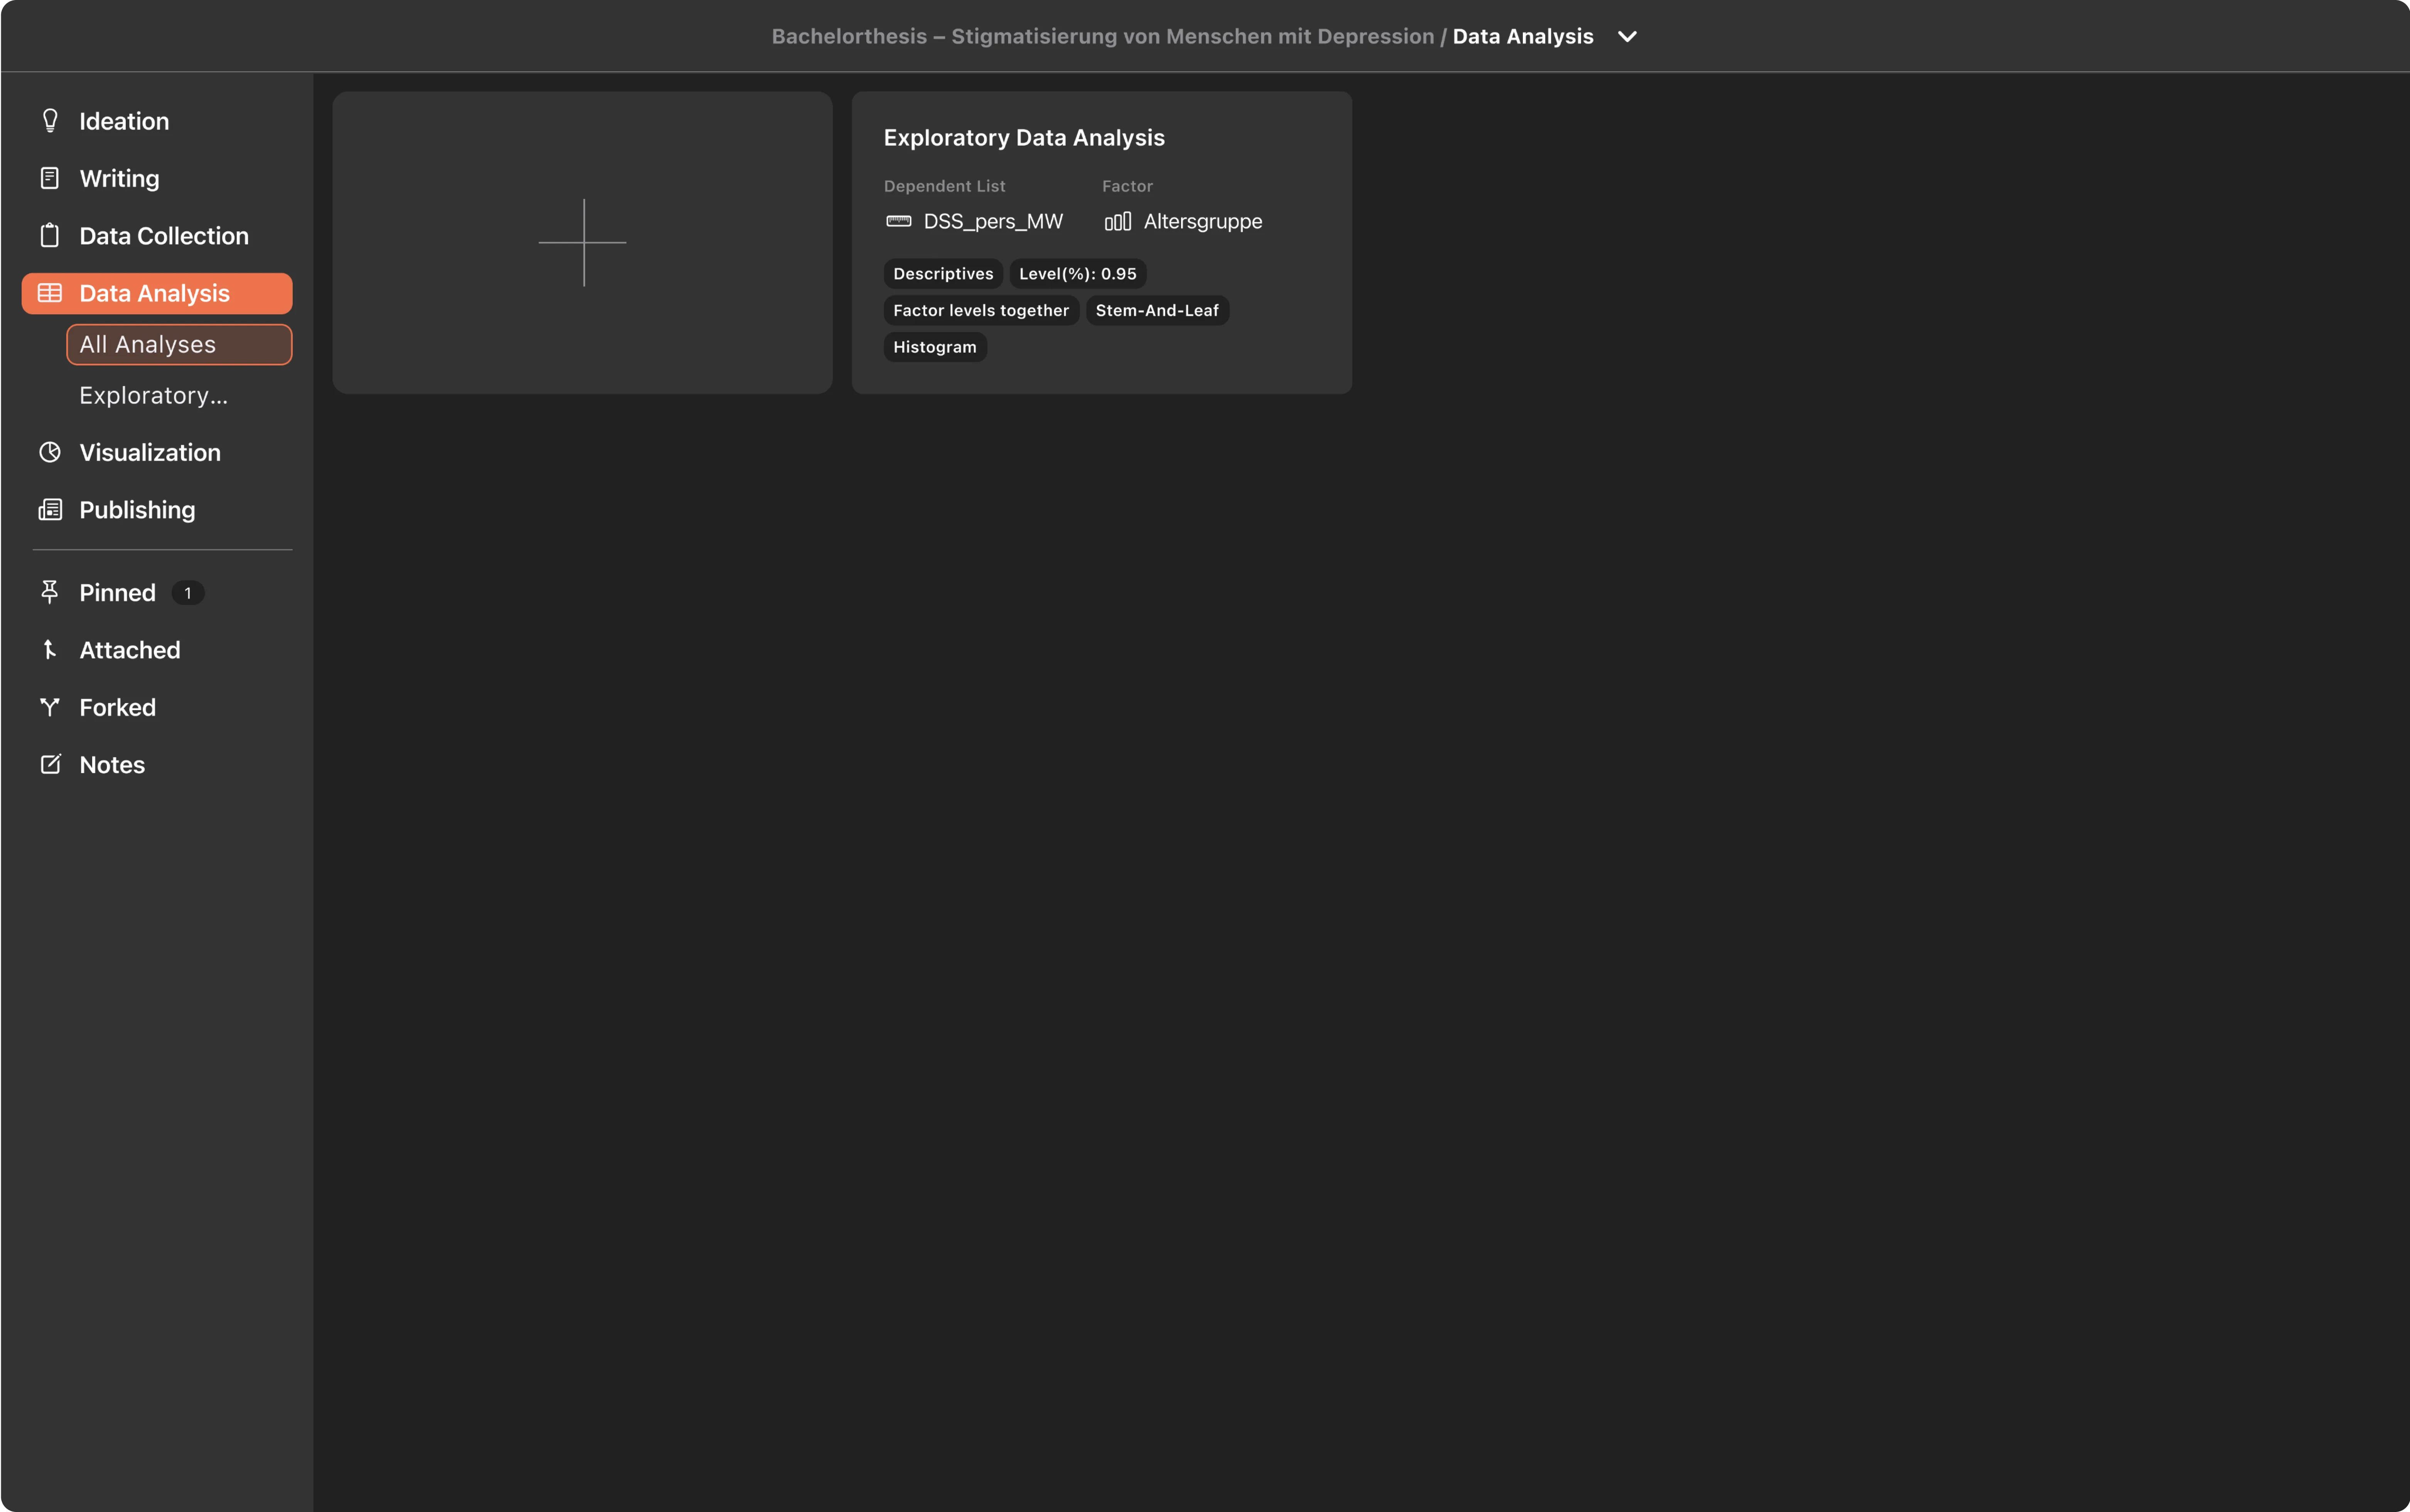
Task: Click the Visualization pie chart icon
Action: pos(50,452)
